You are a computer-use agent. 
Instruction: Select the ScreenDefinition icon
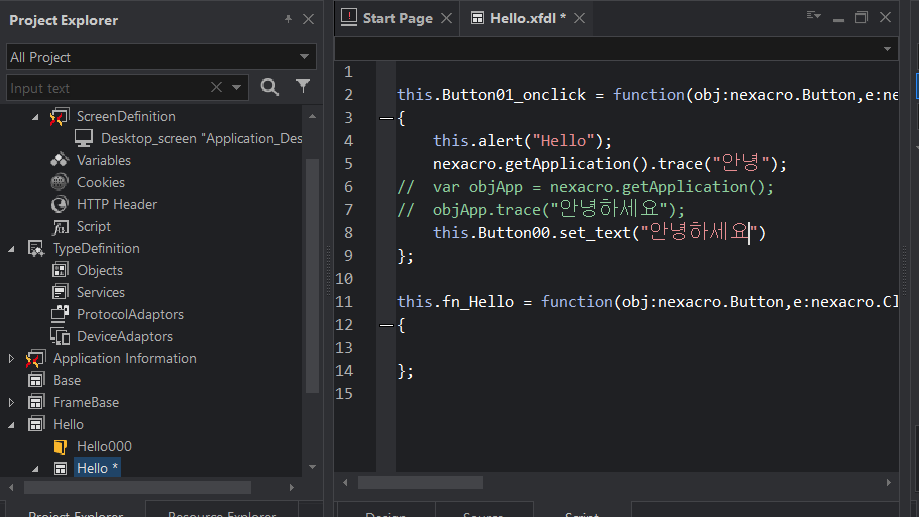pos(59,117)
